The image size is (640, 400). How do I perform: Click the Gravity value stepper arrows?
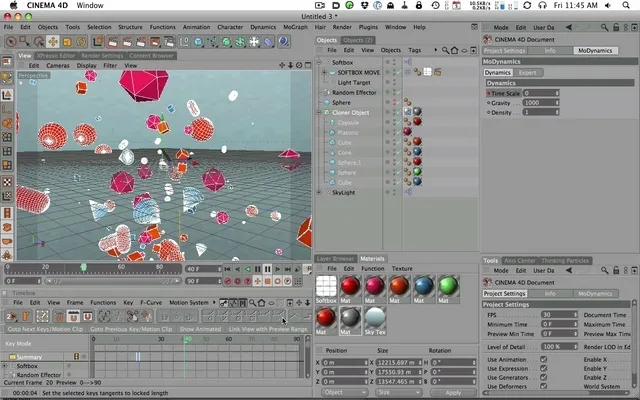click(557, 102)
